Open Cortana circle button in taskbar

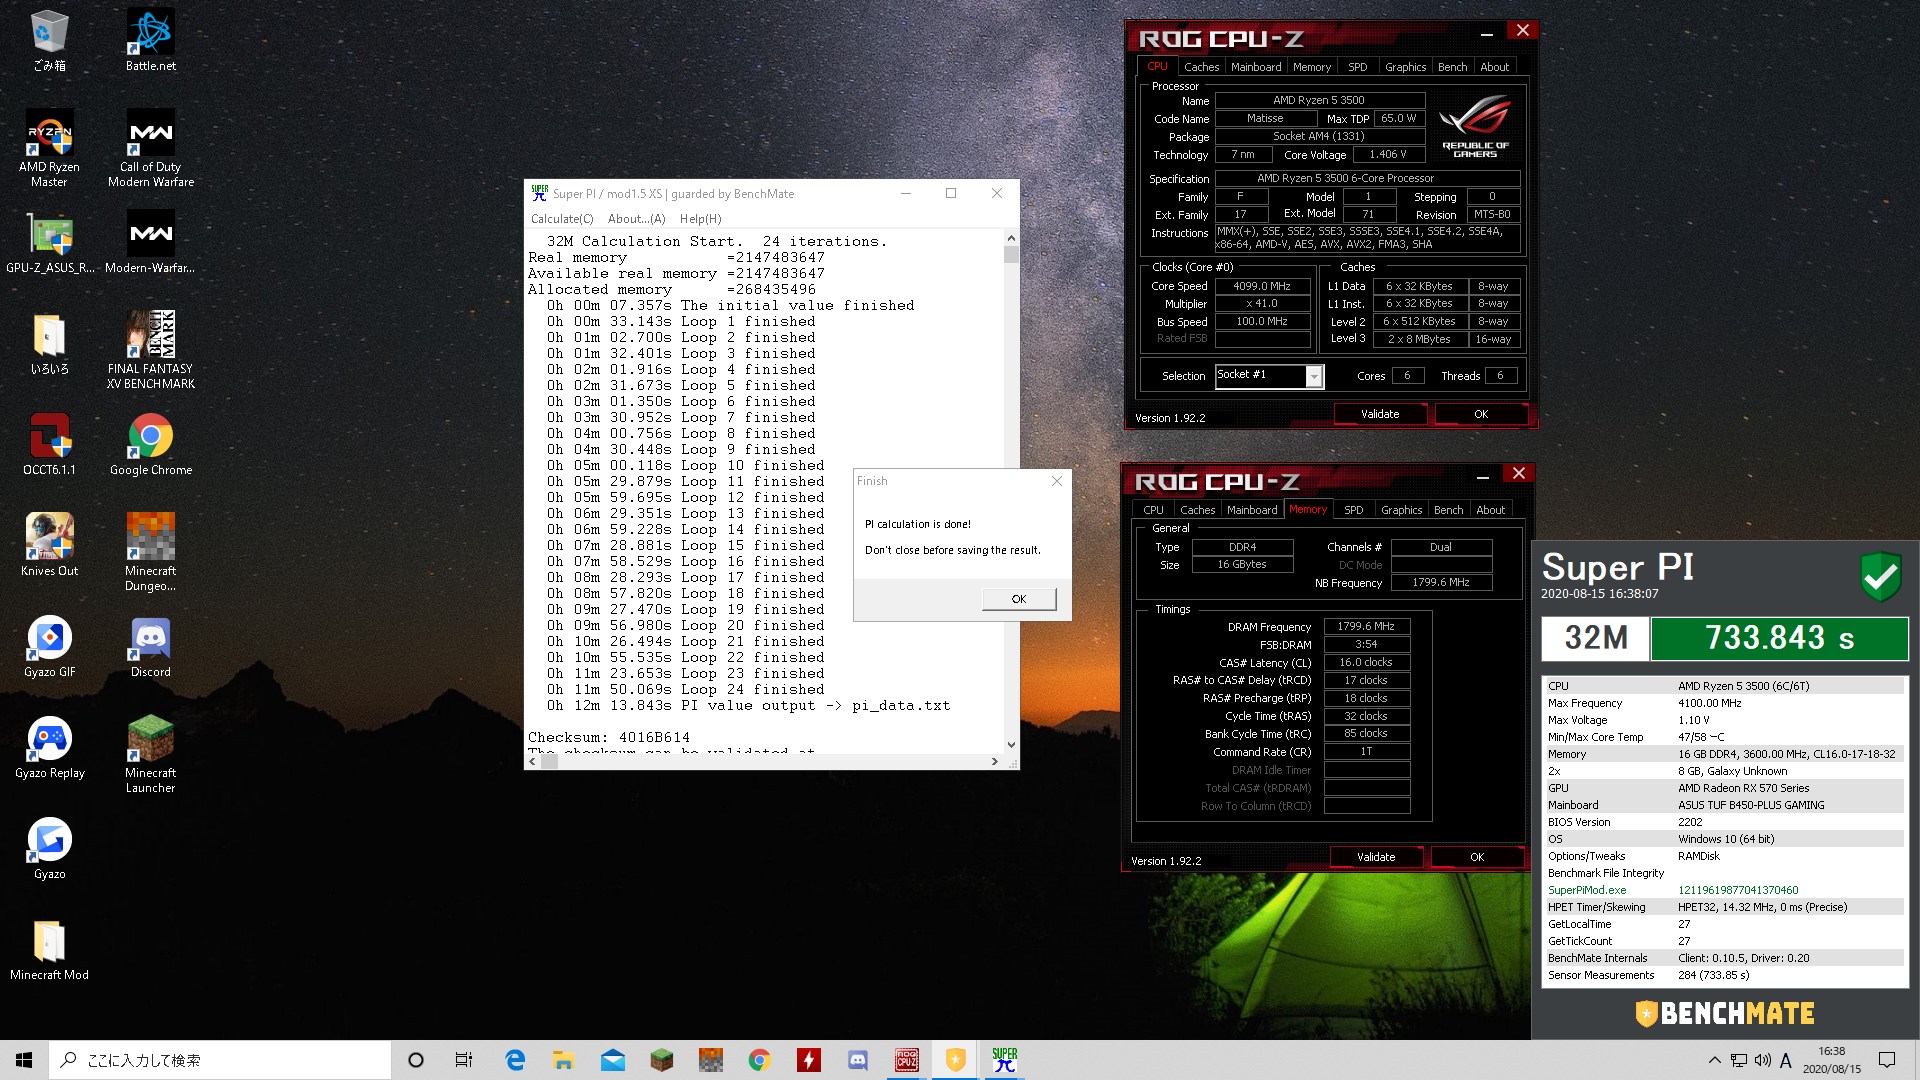coord(416,1060)
